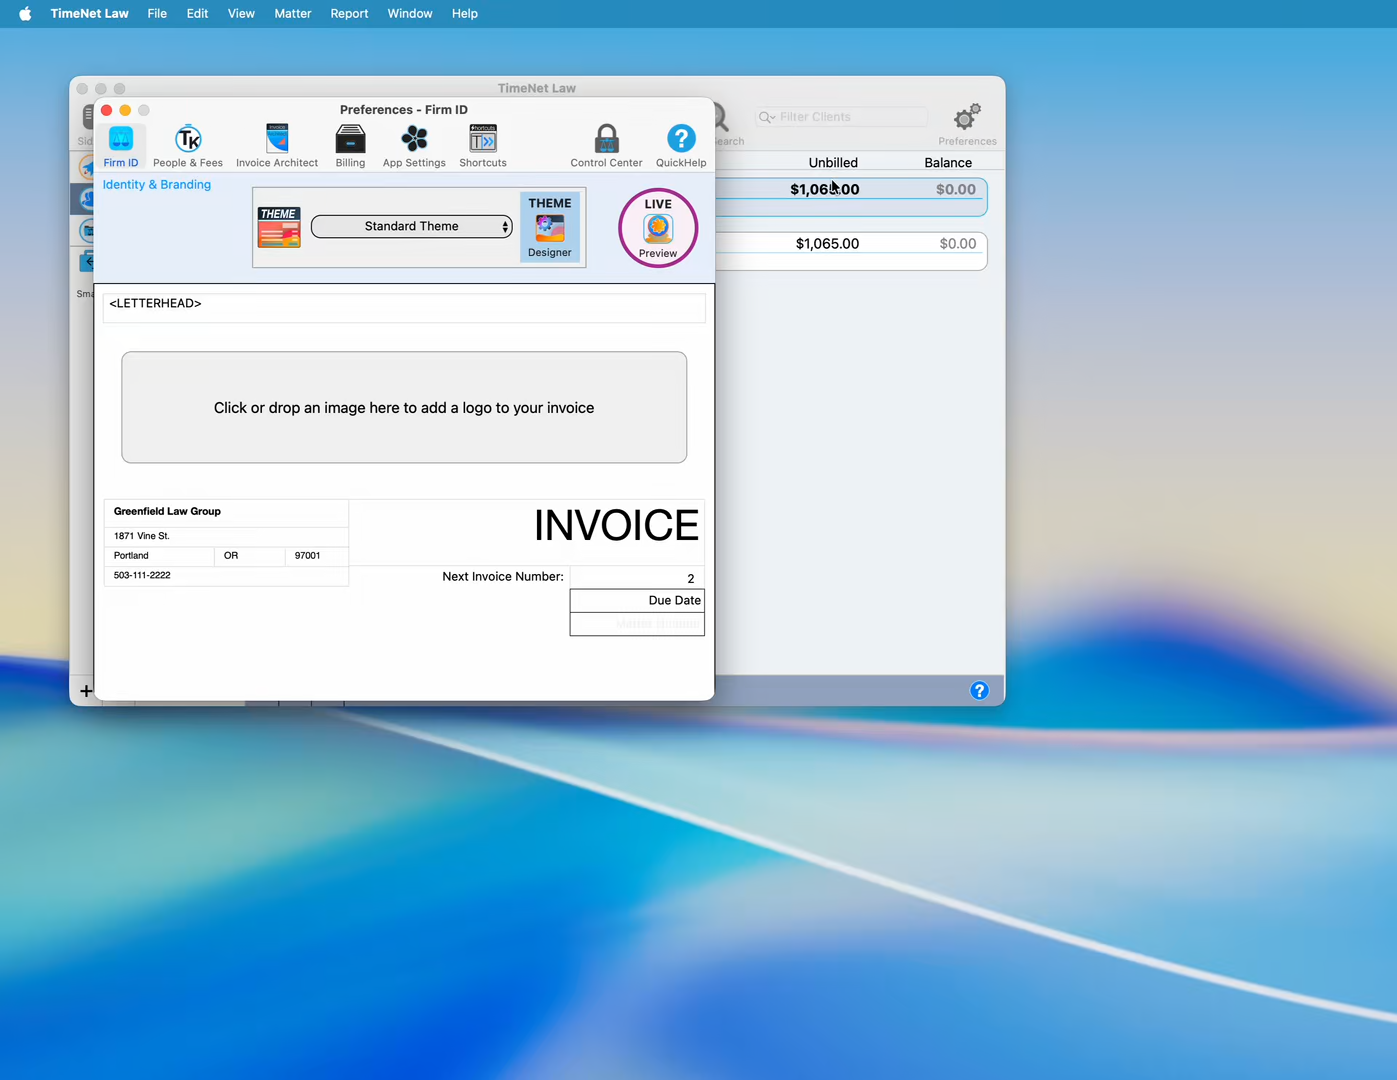Open the Matter menu
1397x1080 pixels.
click(293, 14)
